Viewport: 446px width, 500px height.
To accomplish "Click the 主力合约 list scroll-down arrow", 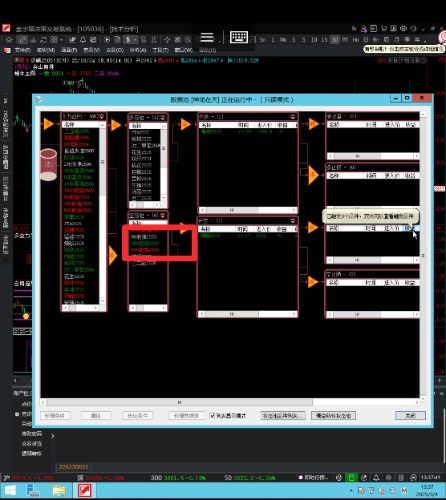I will pyautogui.click(x=102, y=301).
